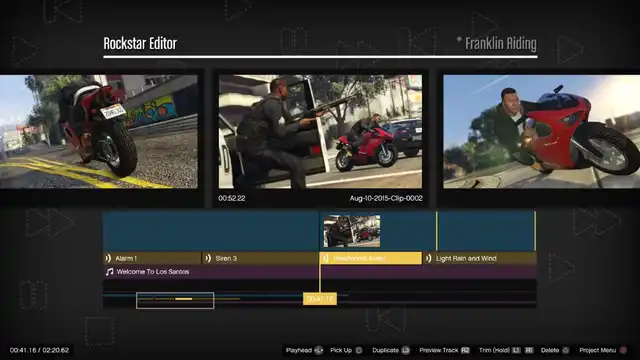
Task: Select the Siren 3 ambient track clip
Action: (260, 258)
